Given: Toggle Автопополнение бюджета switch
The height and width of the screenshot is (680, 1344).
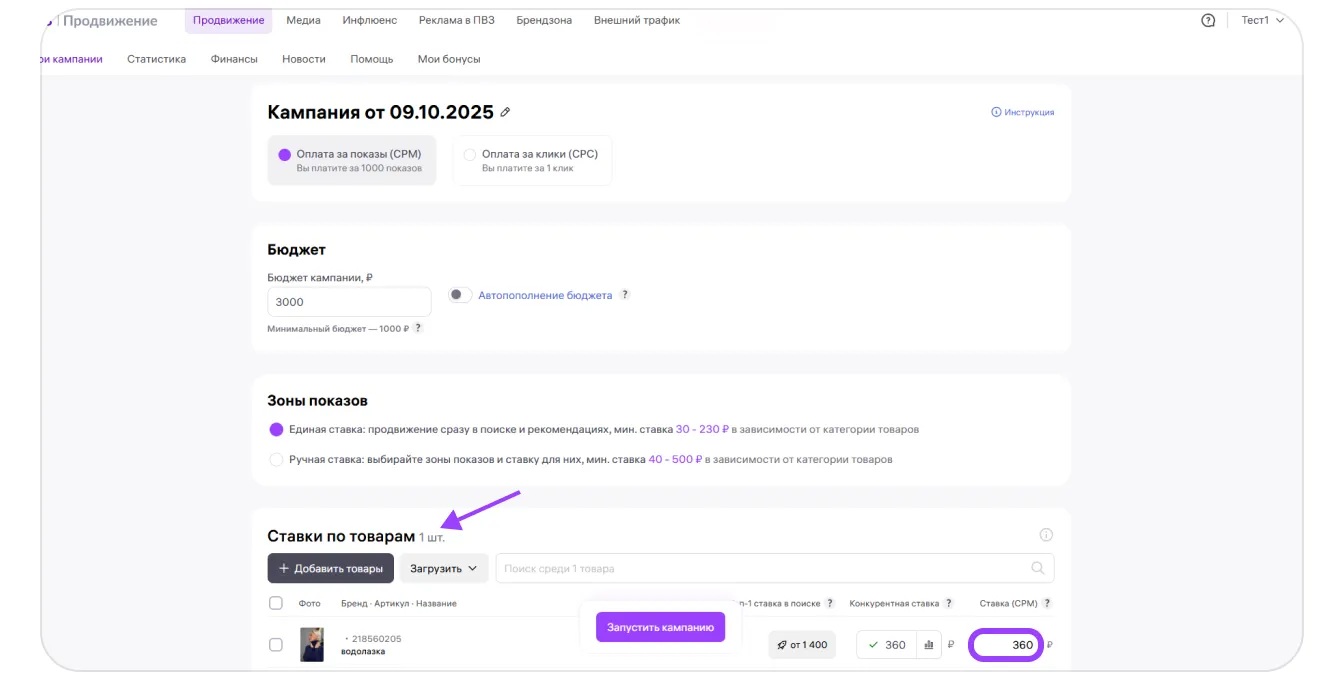Looking at the screenshot, I should pyautogui.click(x=459, y=295).
